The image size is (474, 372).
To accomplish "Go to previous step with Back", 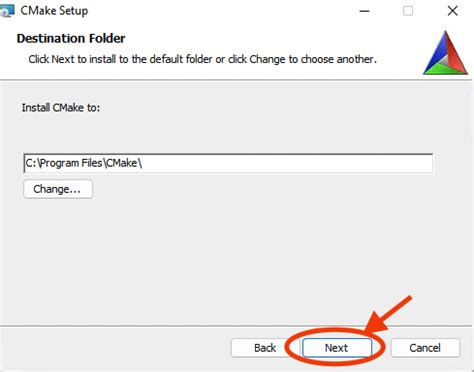I will pyautogui.click(x=265, y=348).
